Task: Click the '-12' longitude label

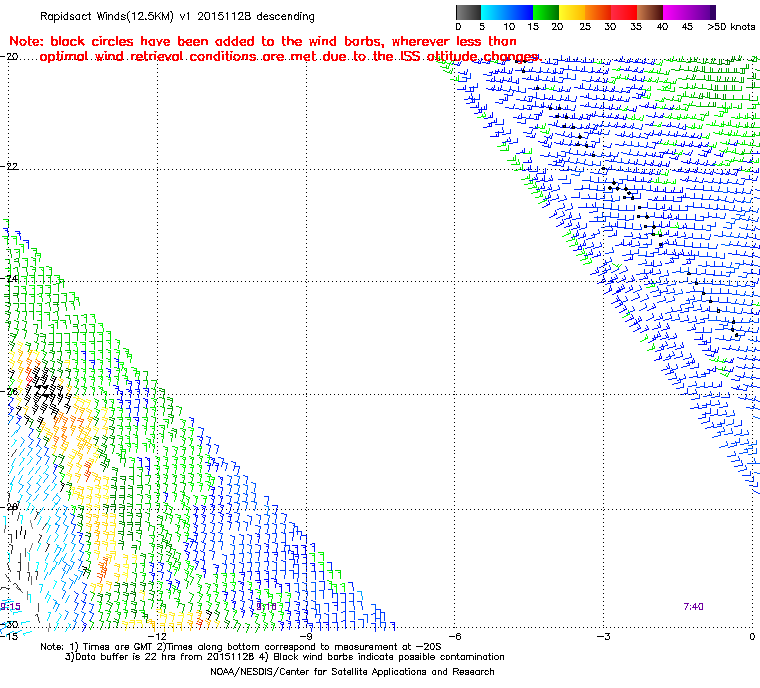Action: [157, 636]
